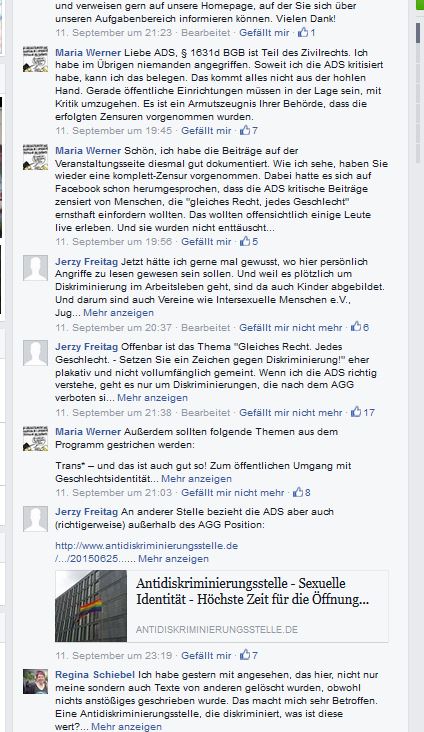Open 'Bearbeitet' history on 21:38 comment
424x732 pixels.
click(x=205, y=413)
